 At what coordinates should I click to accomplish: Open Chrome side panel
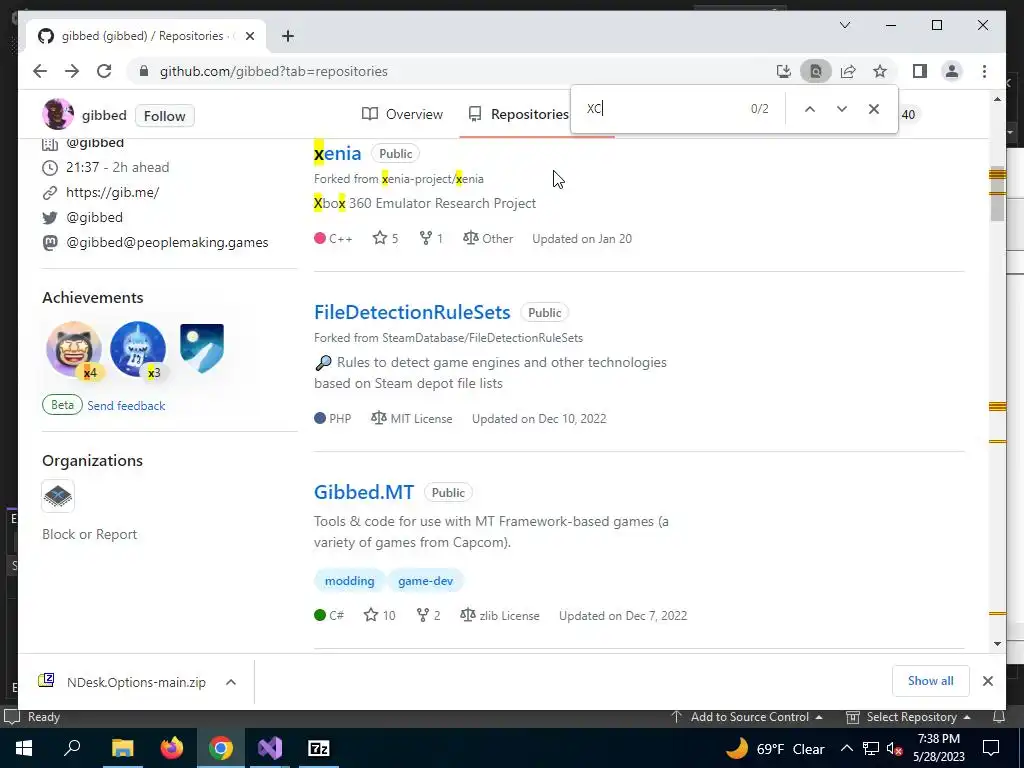click(920, 71)
